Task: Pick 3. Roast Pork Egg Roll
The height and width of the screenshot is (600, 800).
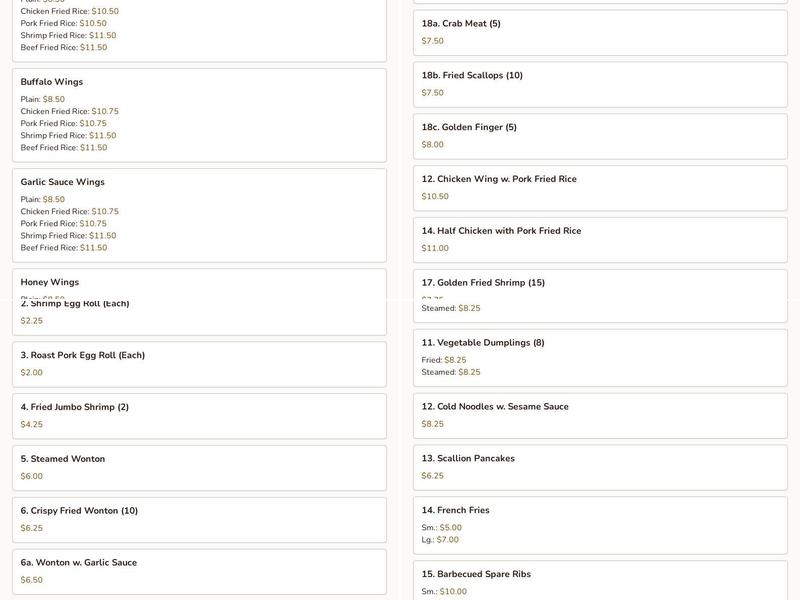Action: pos(199,364)
